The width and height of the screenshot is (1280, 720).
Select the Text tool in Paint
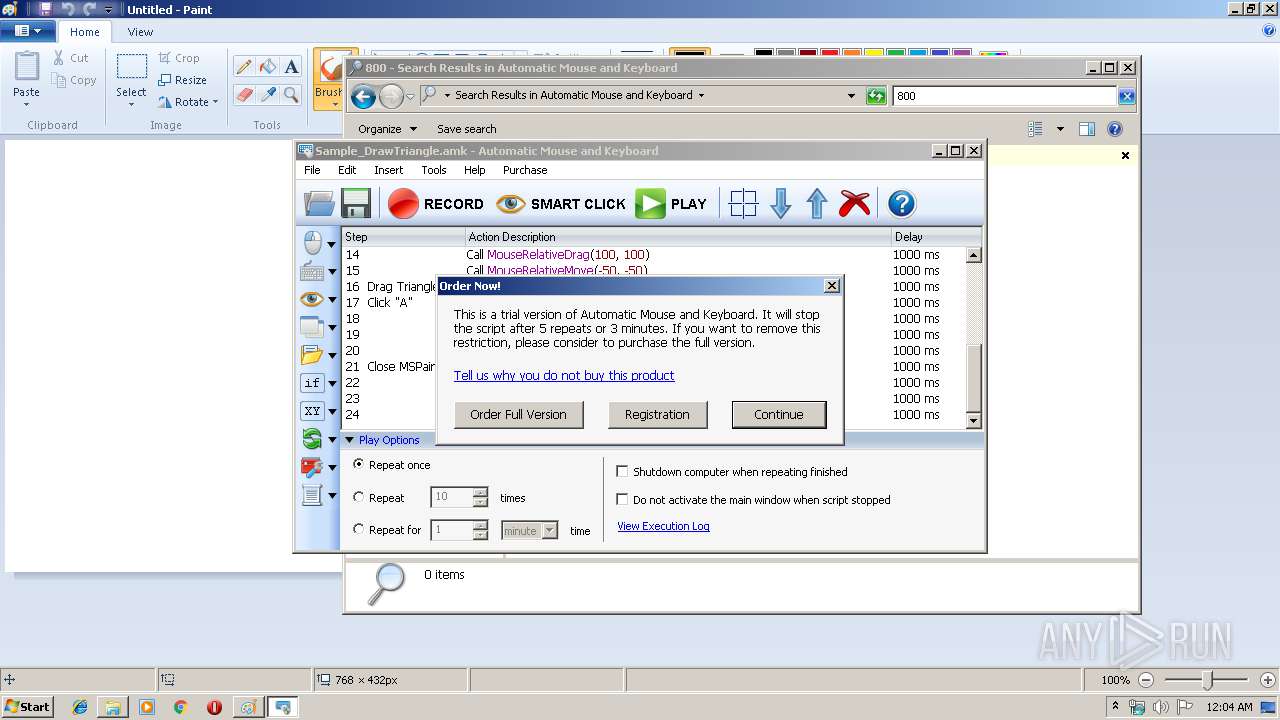click(291, 67)
